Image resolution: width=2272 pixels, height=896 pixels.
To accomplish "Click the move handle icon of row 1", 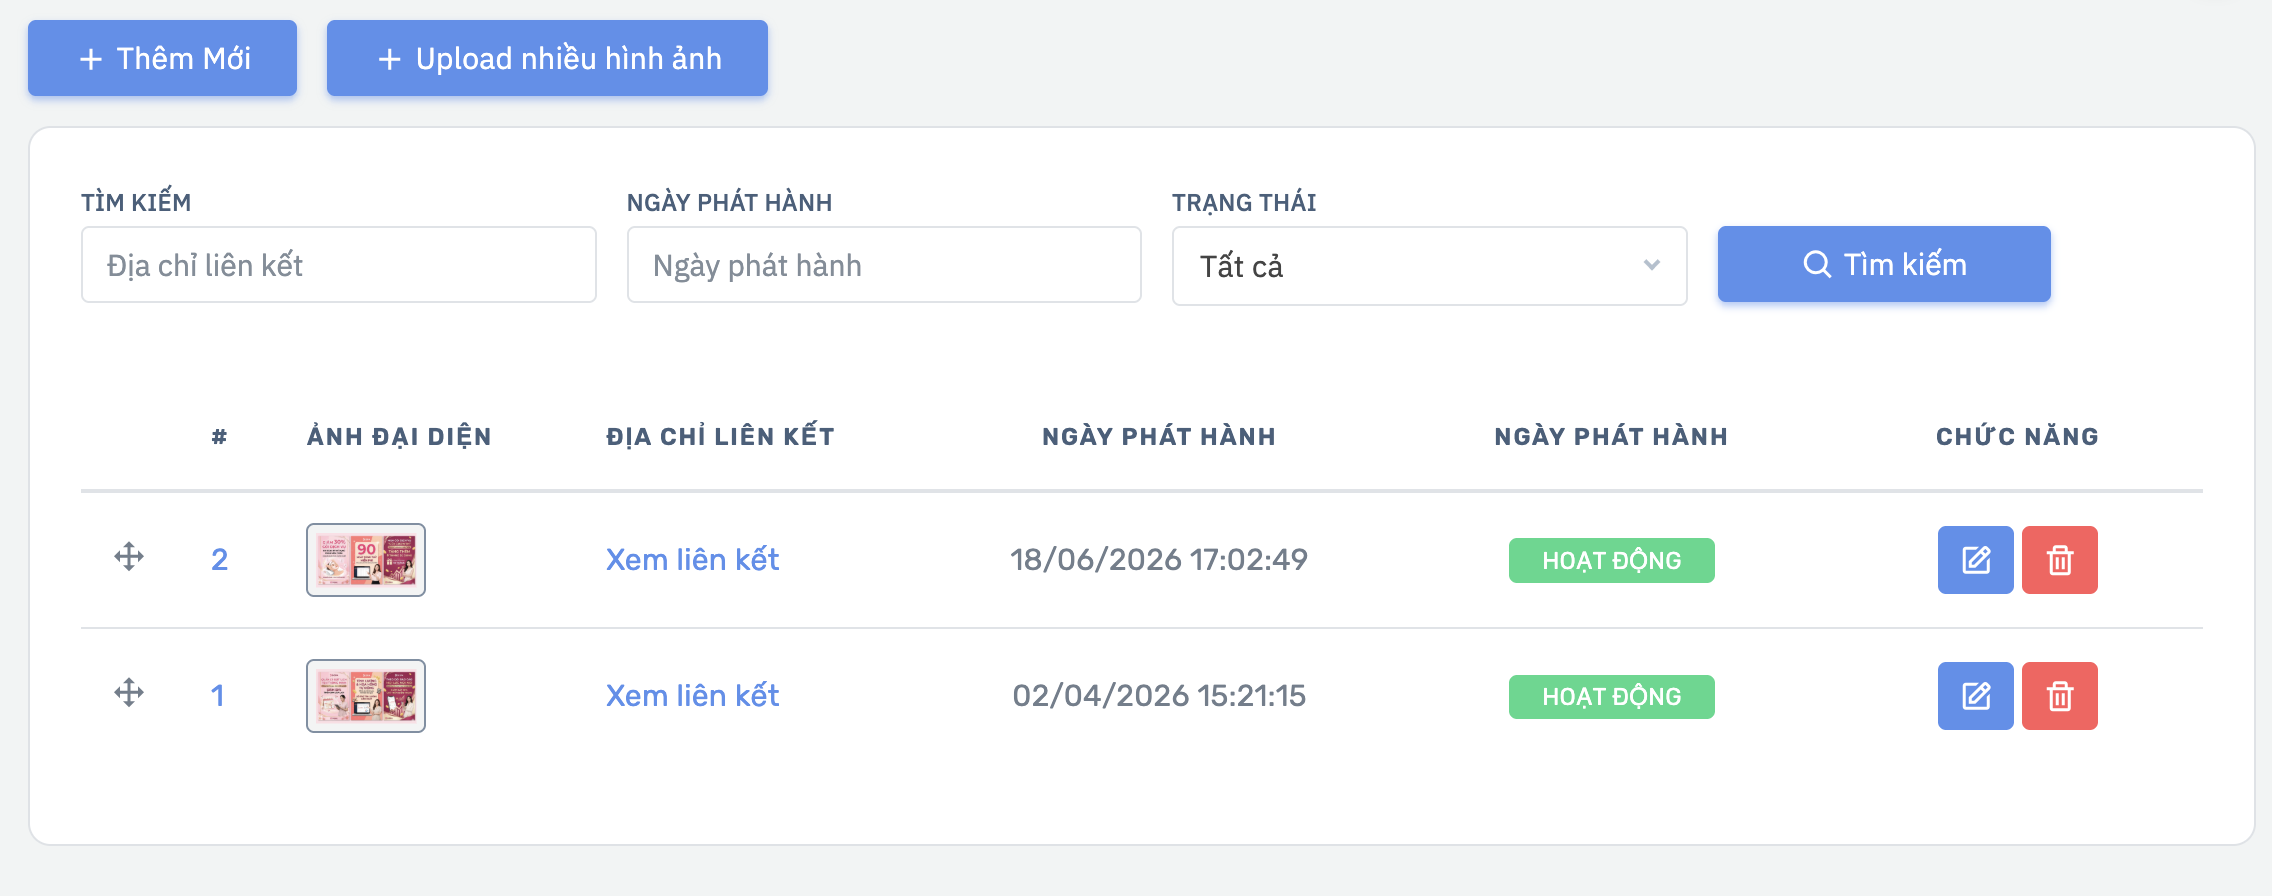I will [x=129, y=693].
